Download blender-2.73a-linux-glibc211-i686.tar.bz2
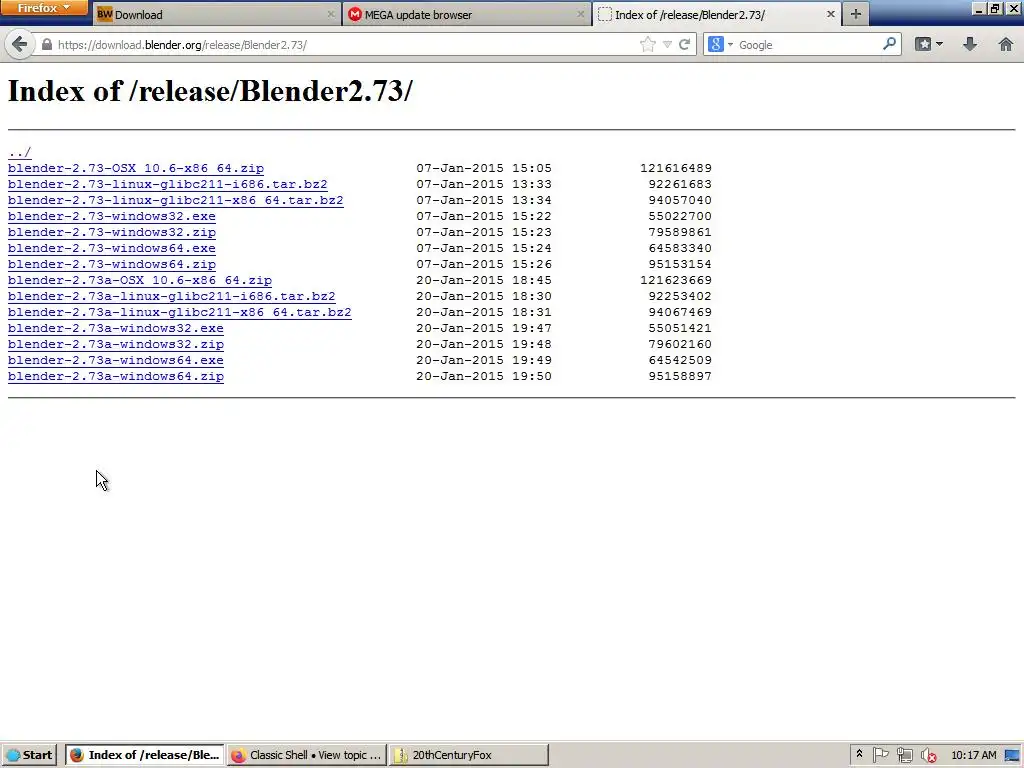The image size is (1024, 768). coord(172,296)
